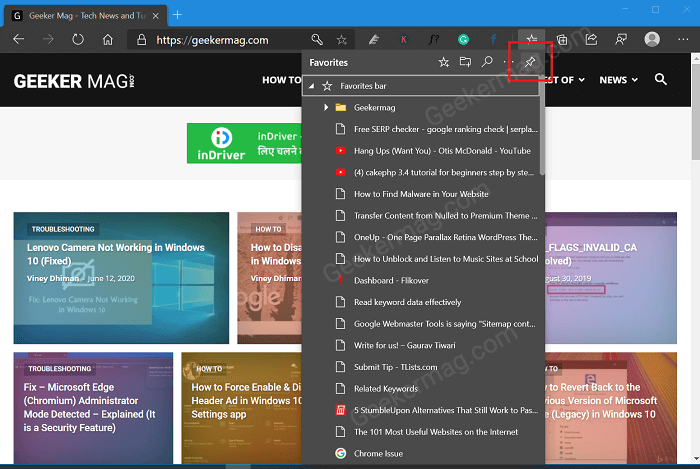This screenshot has width=700, height=469.
Task: Open 5 StumbleUpon Alternatives favorite
Action: pos(423,410)
